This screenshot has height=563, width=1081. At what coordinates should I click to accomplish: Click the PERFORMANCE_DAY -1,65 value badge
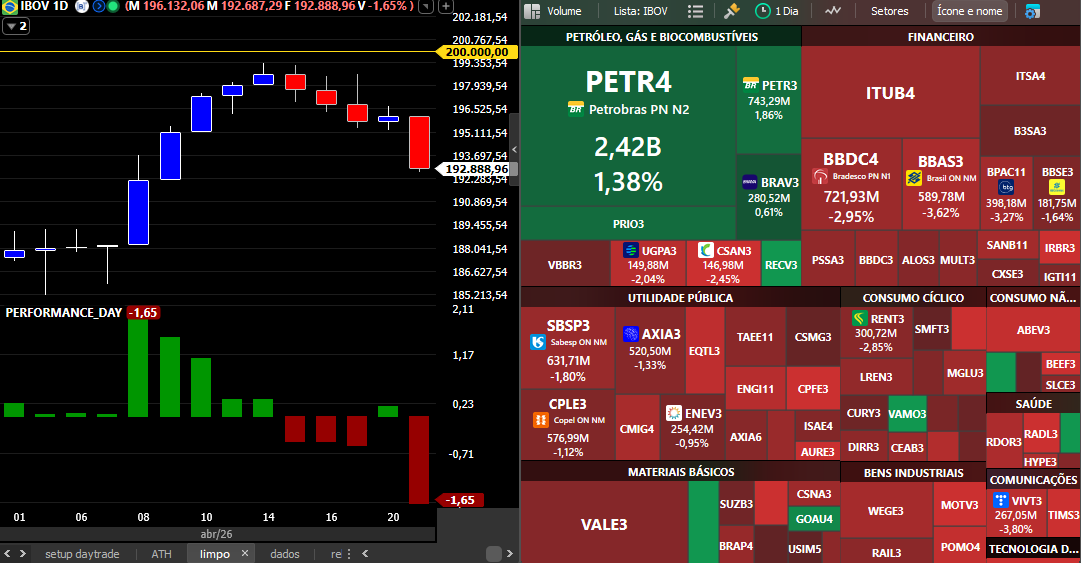pyautogui.click(x=143, y=313)
